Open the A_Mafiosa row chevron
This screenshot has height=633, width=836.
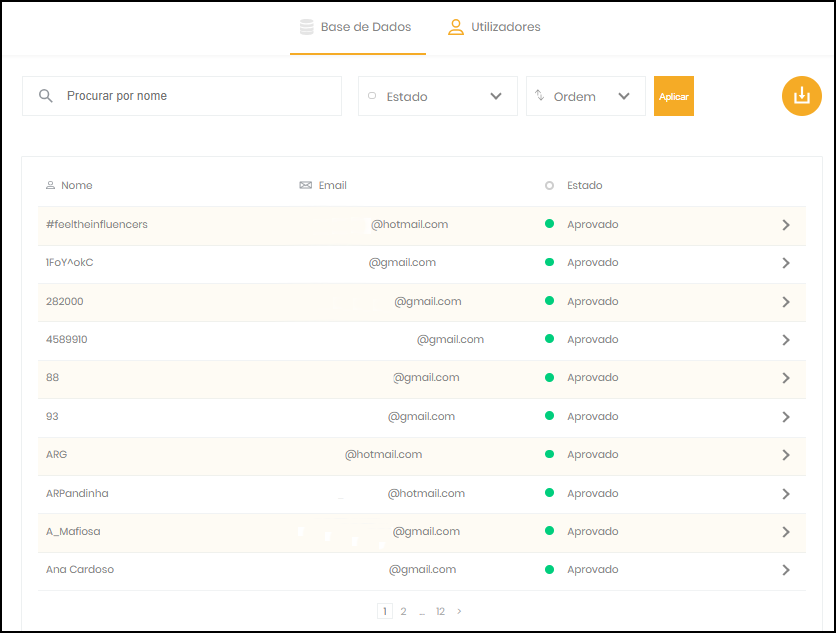pyautogui.click(x=786, y=532)
